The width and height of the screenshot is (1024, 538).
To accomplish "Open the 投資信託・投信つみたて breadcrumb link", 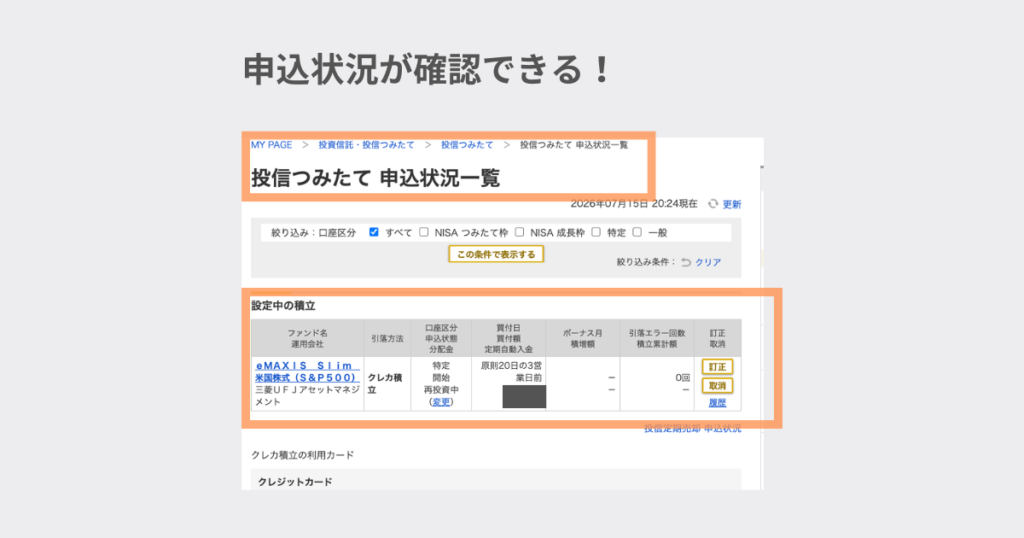I will [366, 145].
